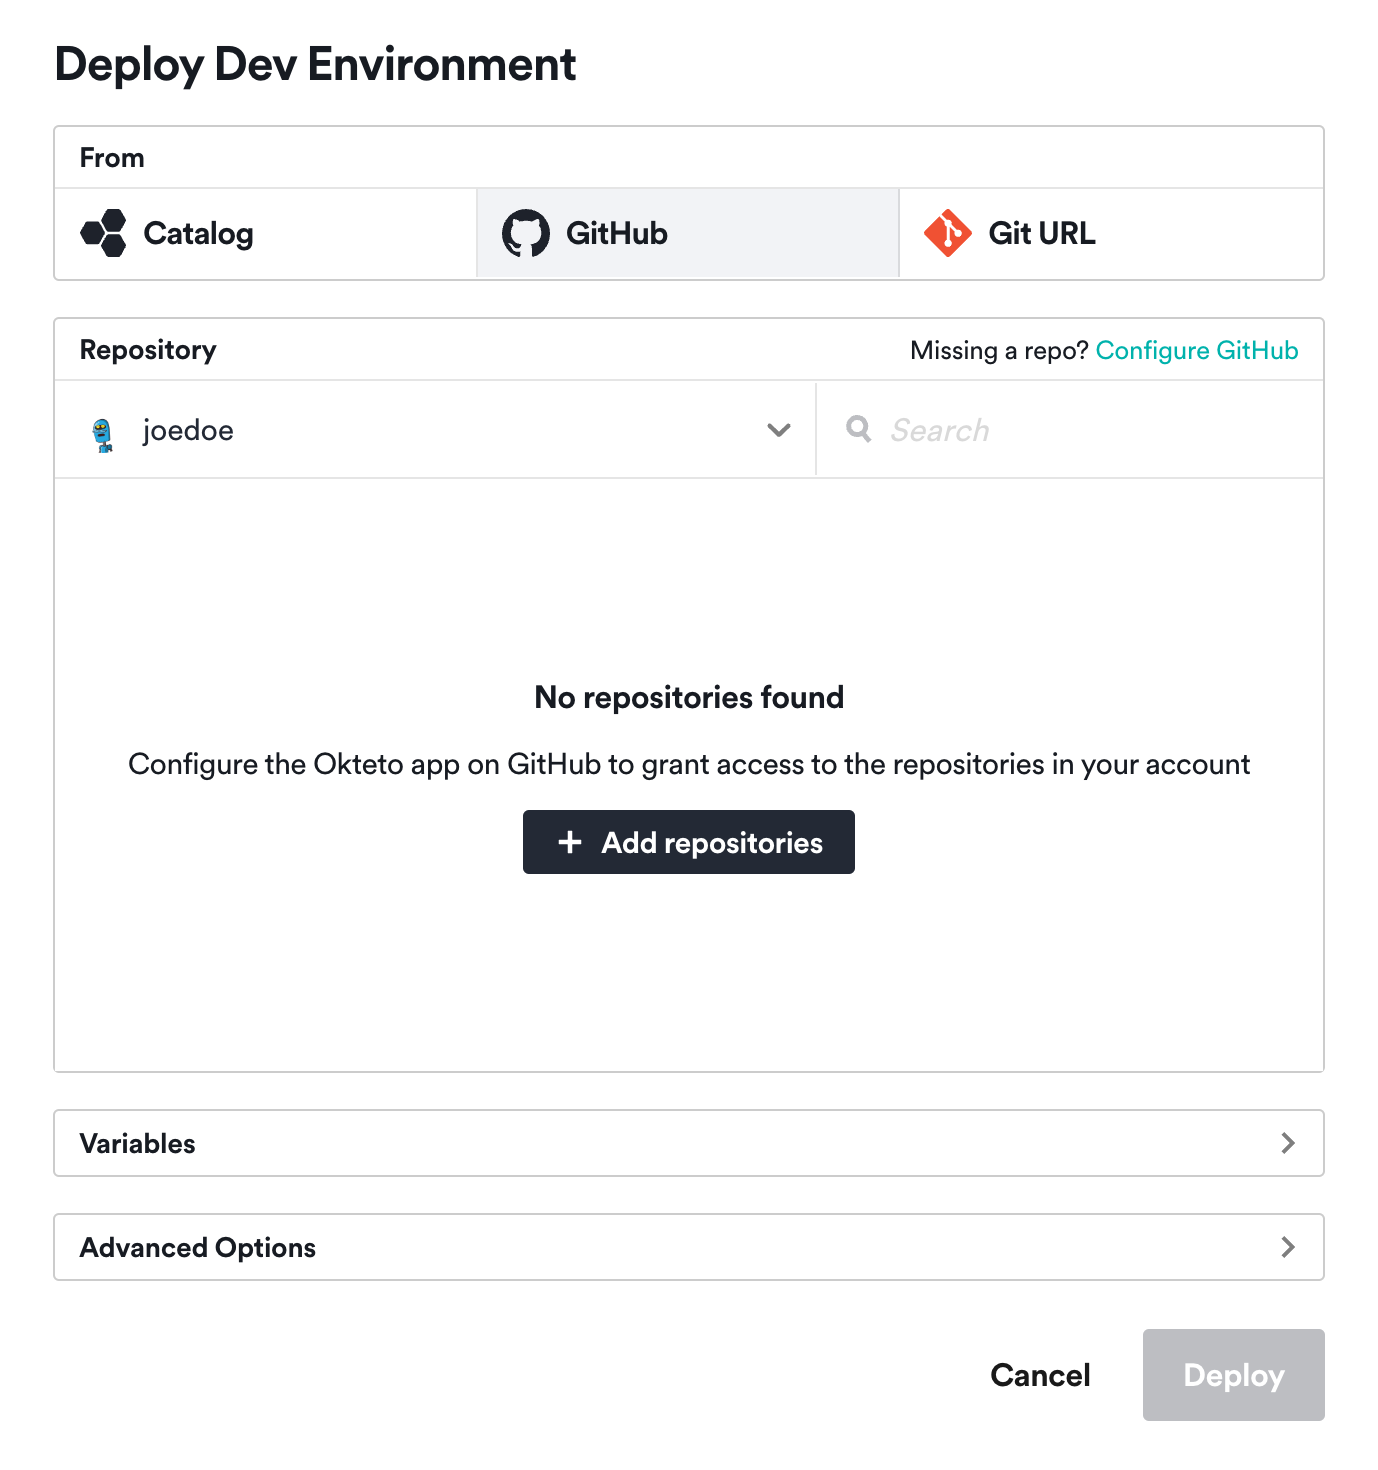Click the Cancel button
Screen dimensions: 1378x1470
1040,1375
